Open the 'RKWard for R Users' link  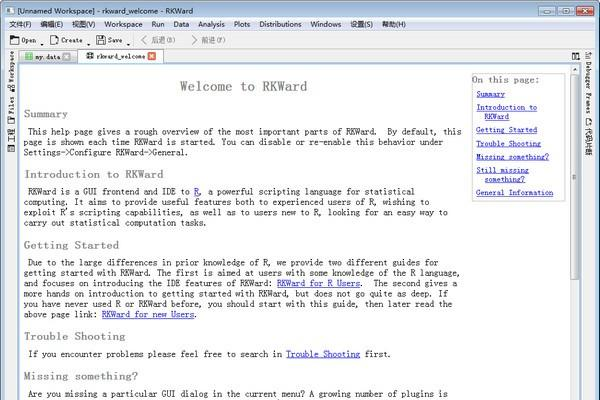point(318,283)
